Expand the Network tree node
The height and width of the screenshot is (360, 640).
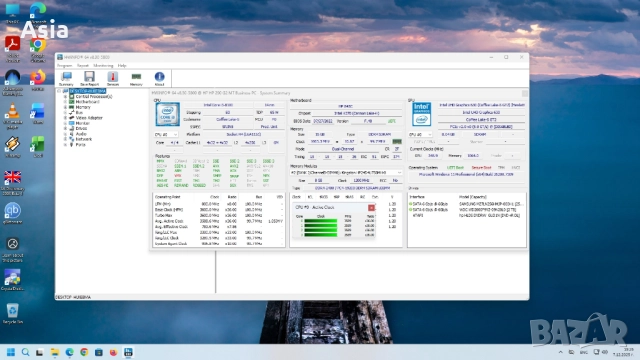65,139
